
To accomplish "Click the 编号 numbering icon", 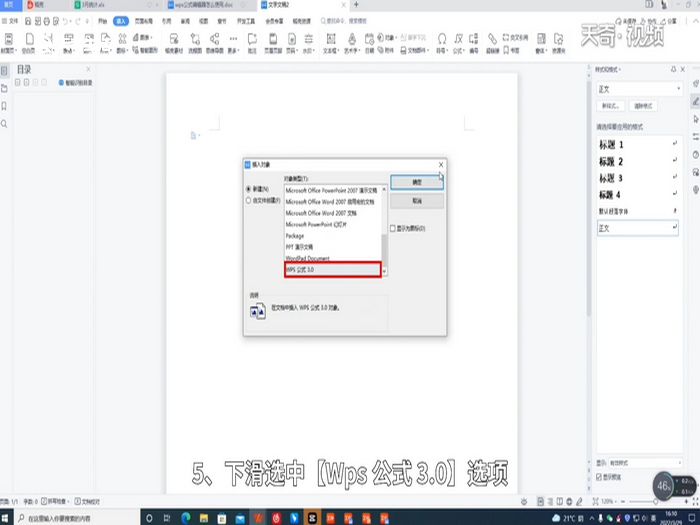I will tap(474, 43).
